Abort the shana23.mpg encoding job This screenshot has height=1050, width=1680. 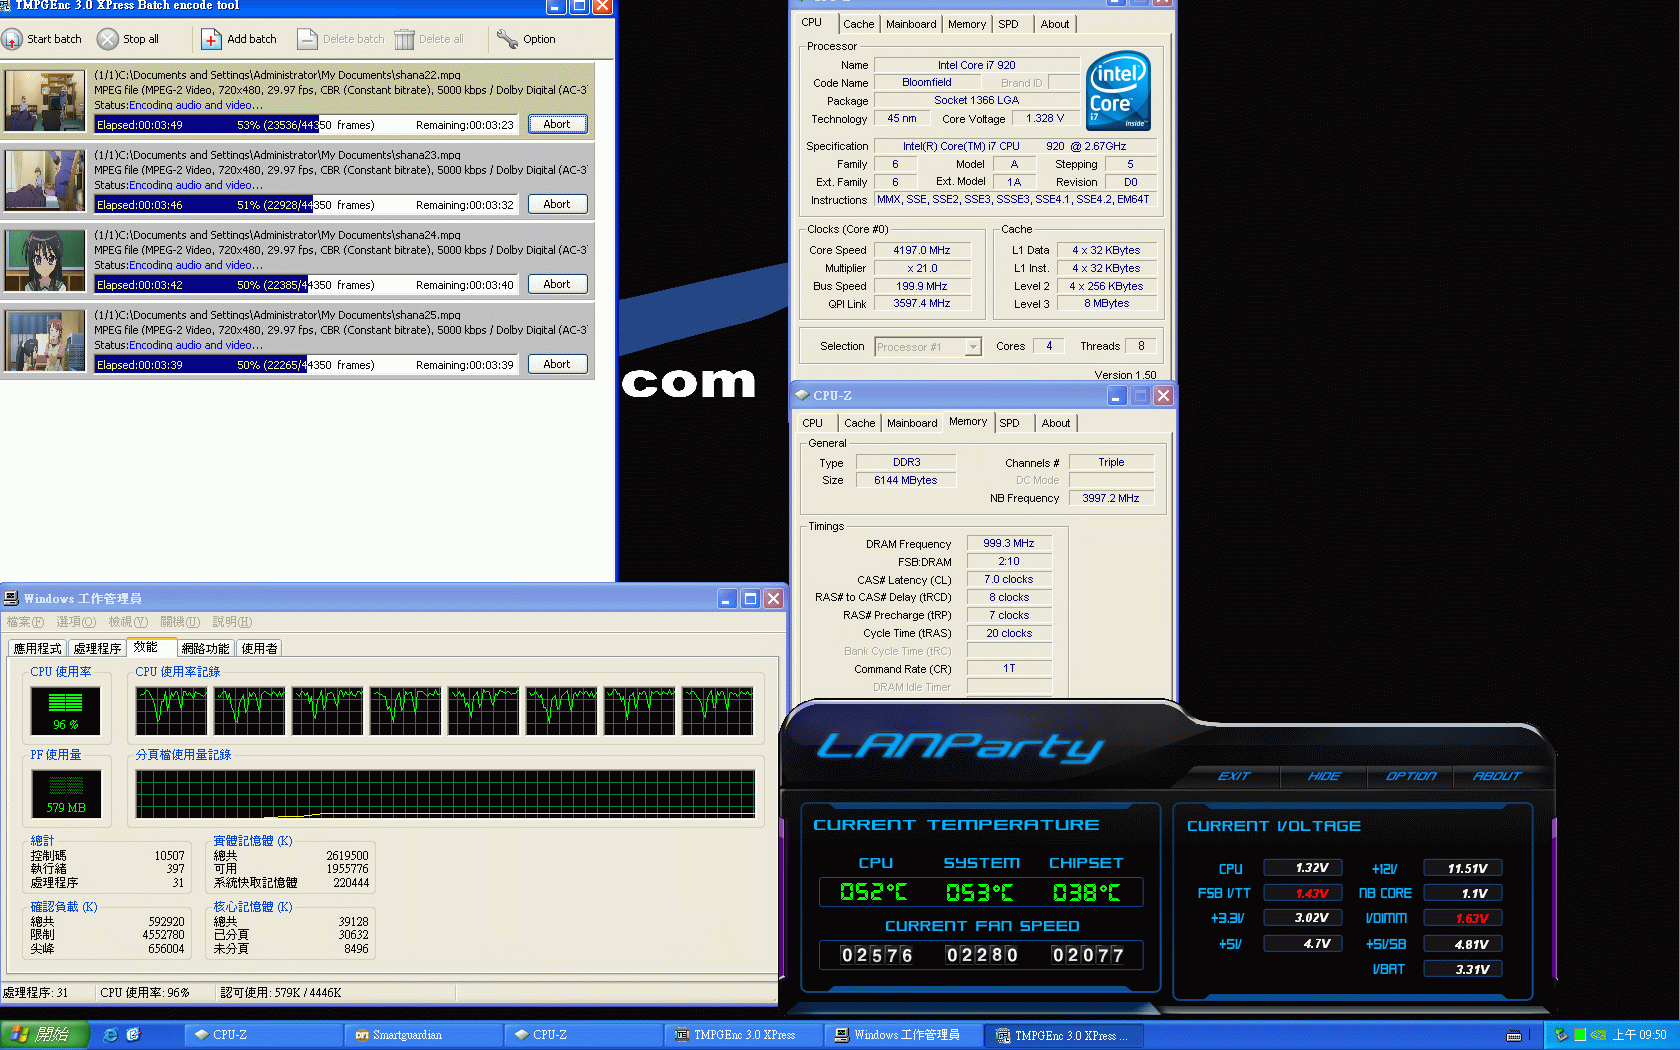coord(557,204)
